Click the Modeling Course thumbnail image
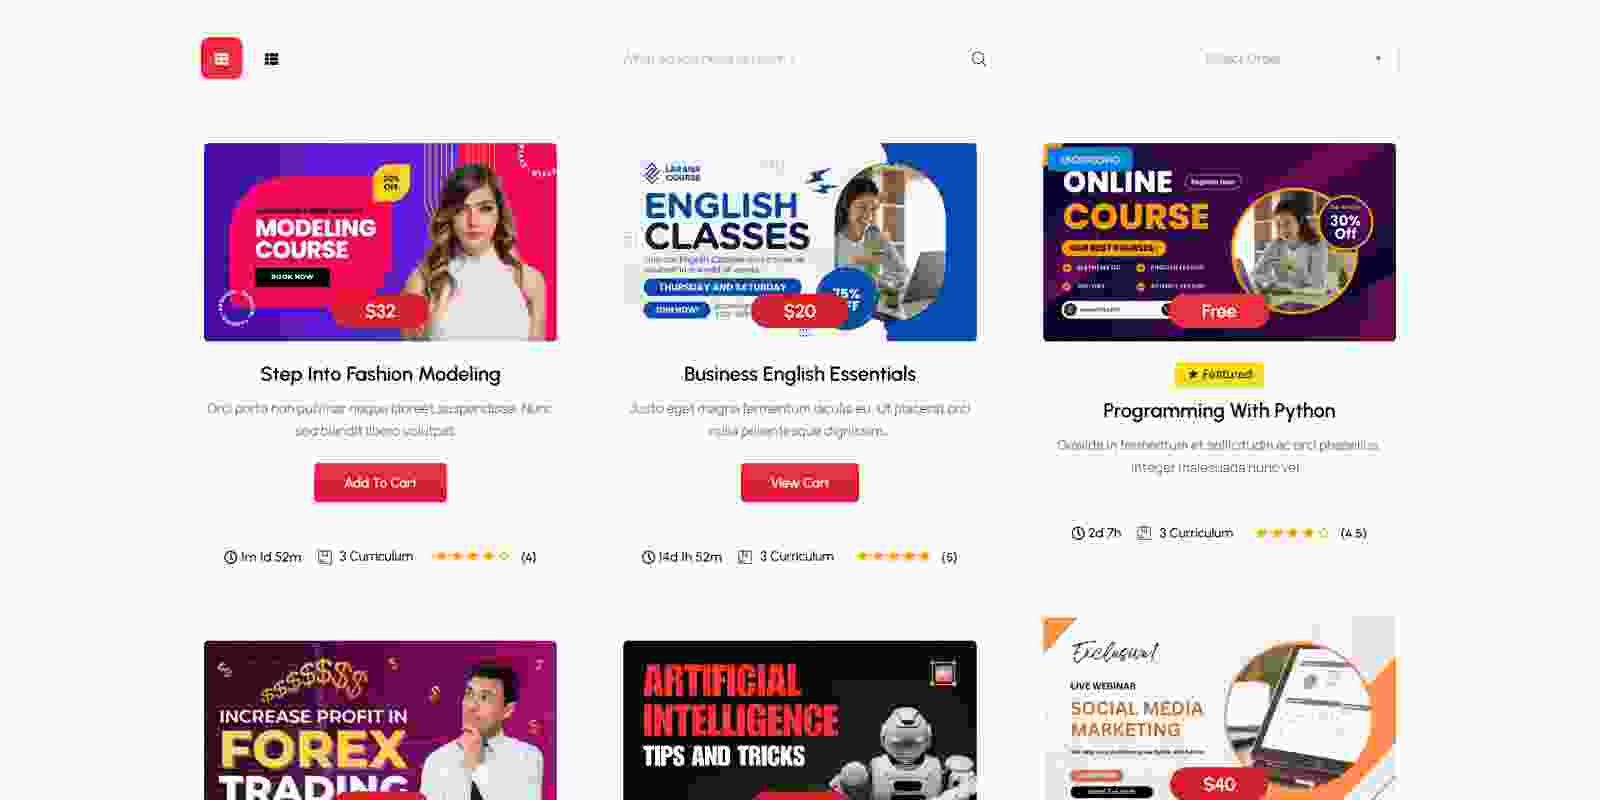 tap(380, 242)
